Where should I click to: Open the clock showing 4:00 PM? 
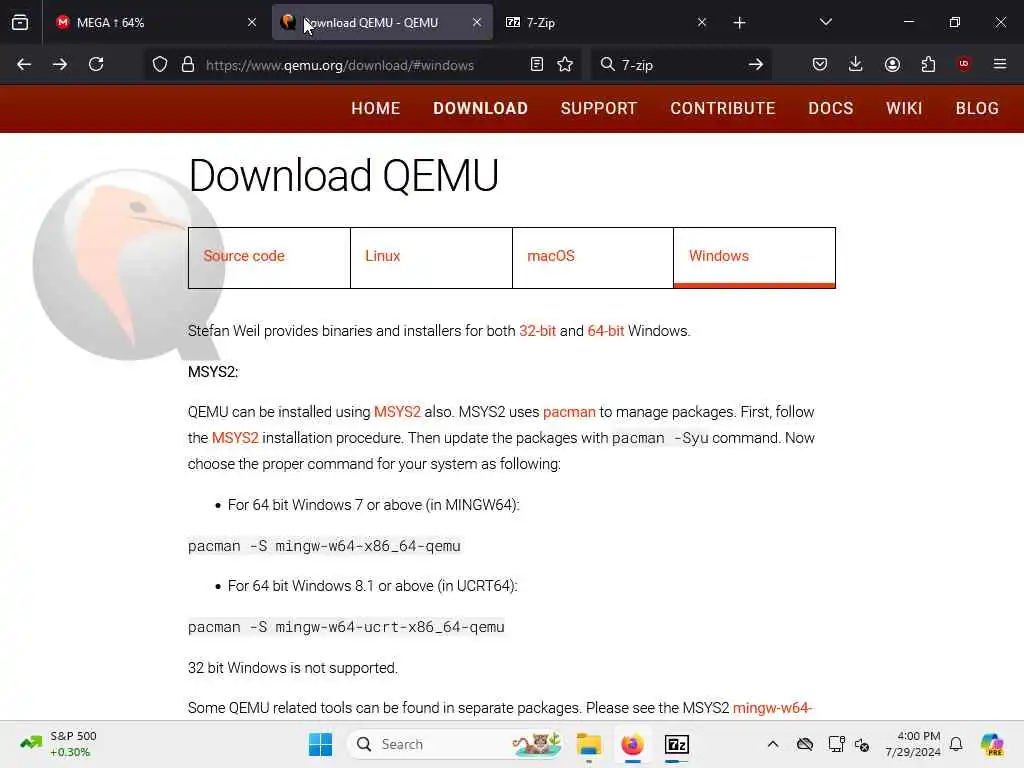(913, 744)
